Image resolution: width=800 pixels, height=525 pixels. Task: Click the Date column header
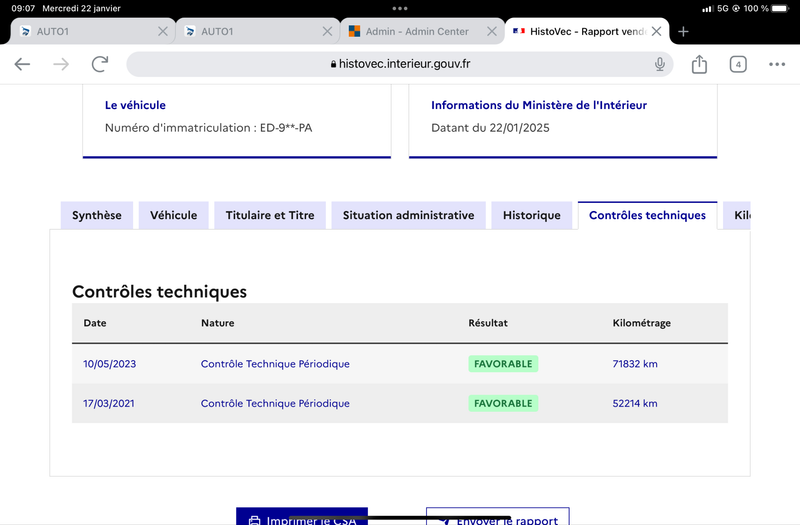(x=95, y=323)
